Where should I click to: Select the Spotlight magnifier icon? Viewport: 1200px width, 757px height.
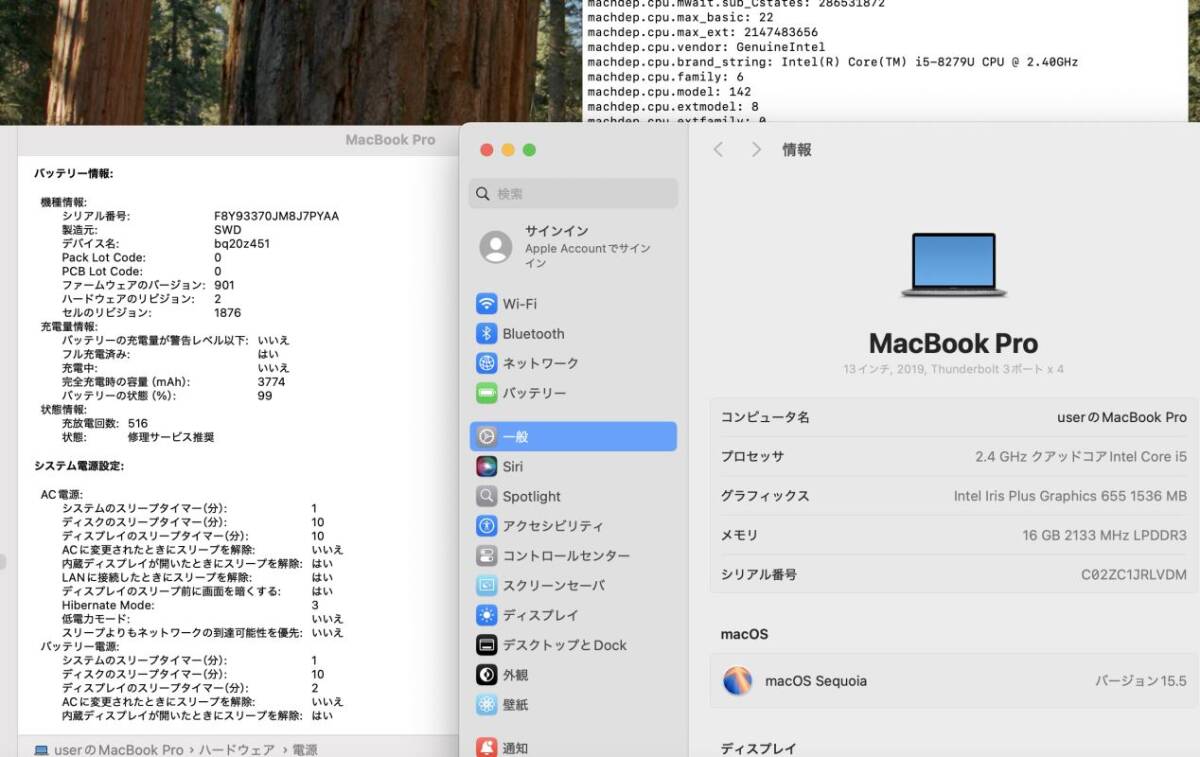click(487, 496)
